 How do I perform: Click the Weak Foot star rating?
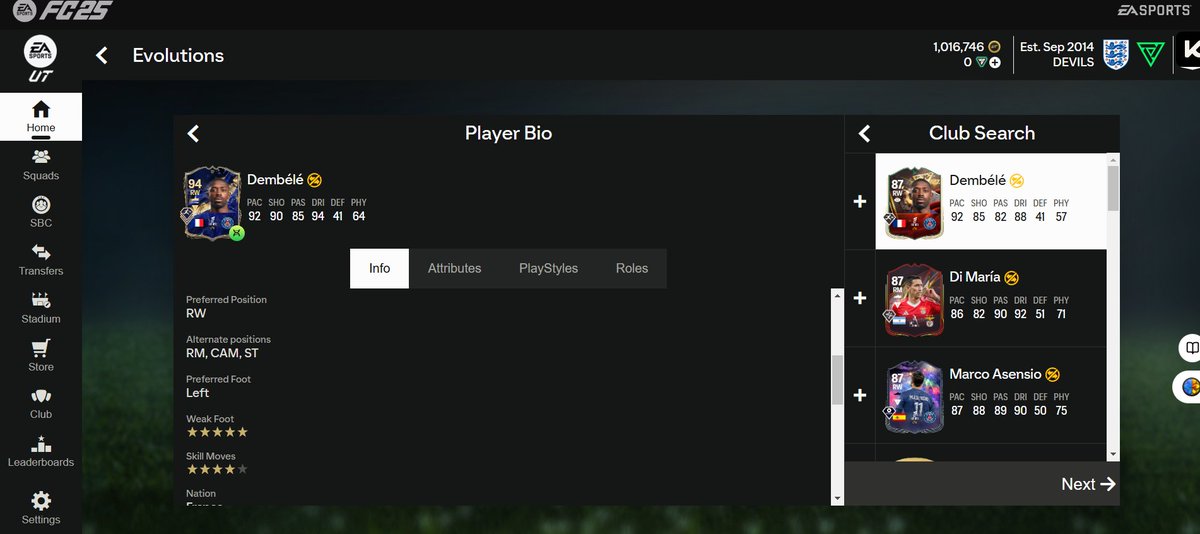tap(217, 432)
